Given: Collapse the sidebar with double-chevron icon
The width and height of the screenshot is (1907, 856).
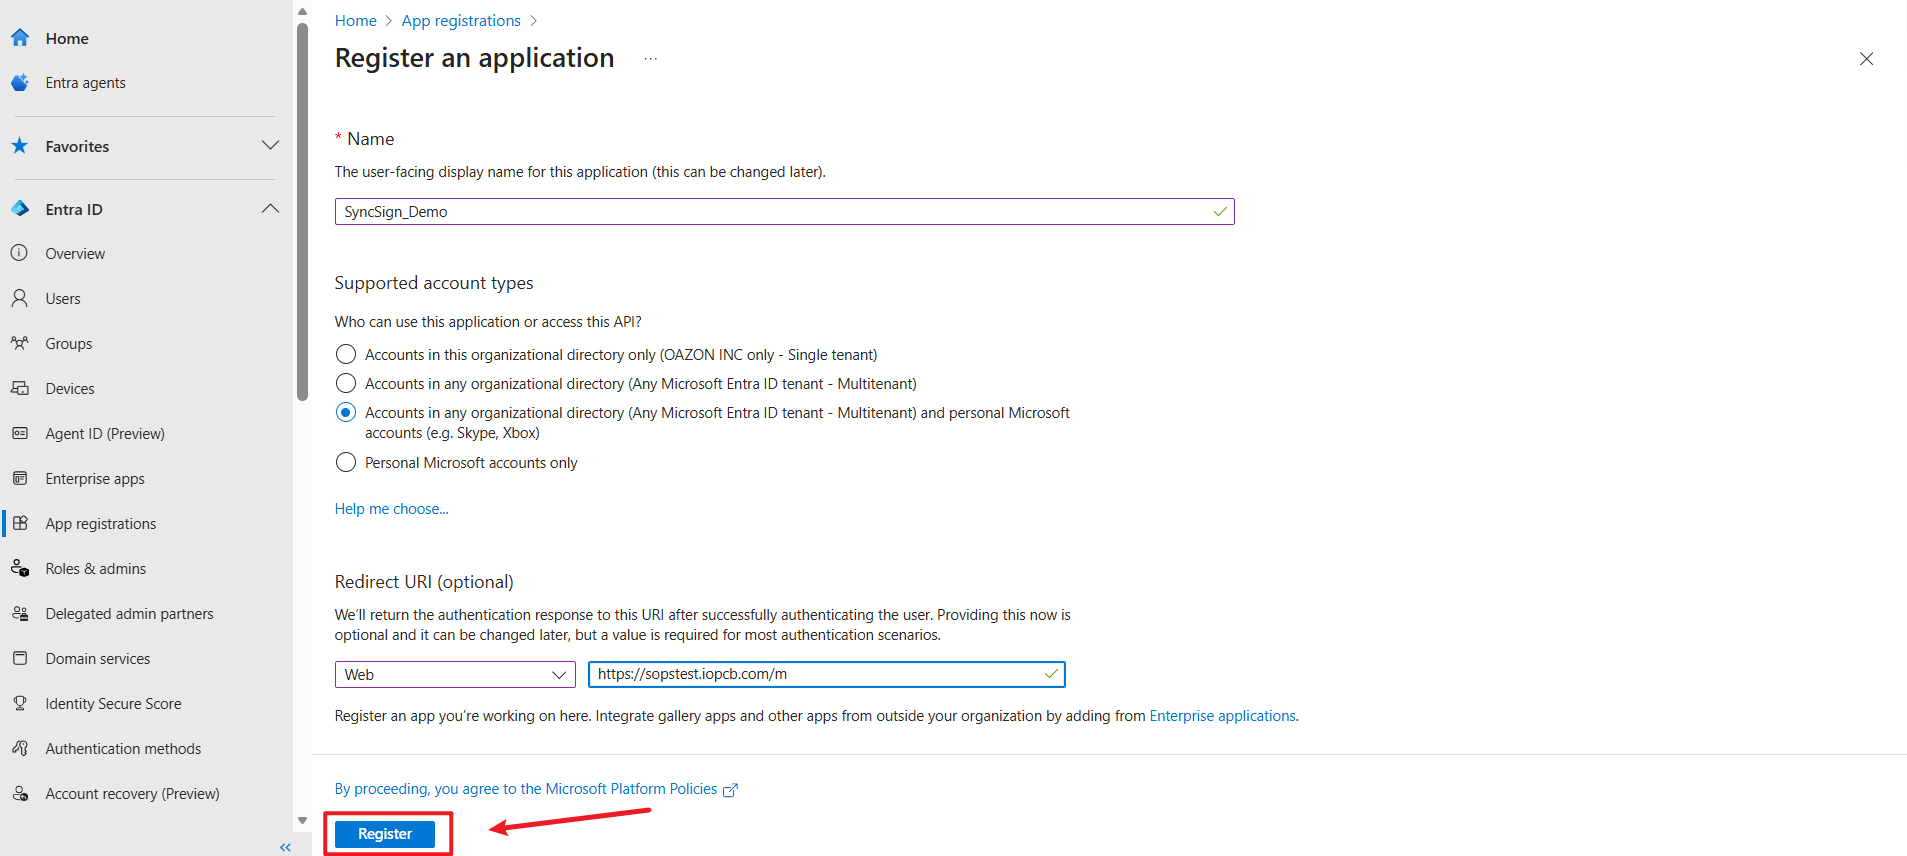Looking at the screenshot, I should pos(285,847).
